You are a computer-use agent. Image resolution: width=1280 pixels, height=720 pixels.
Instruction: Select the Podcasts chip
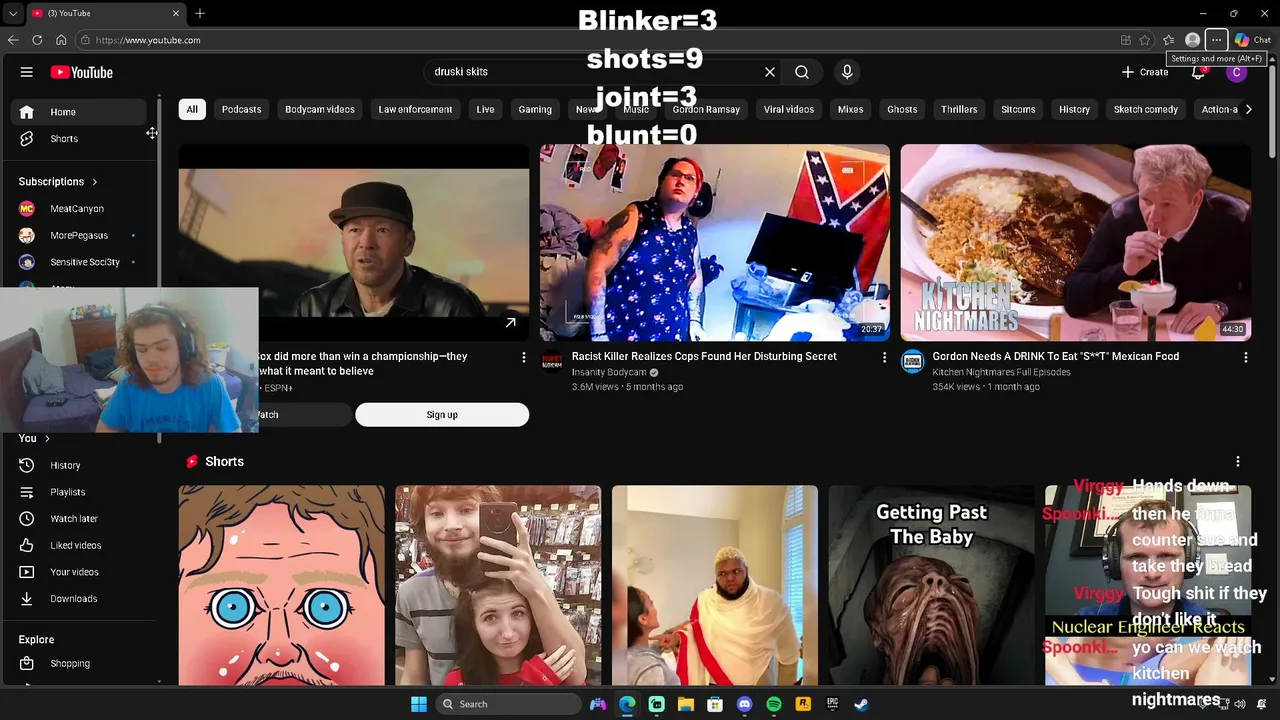tap(241, 109)
